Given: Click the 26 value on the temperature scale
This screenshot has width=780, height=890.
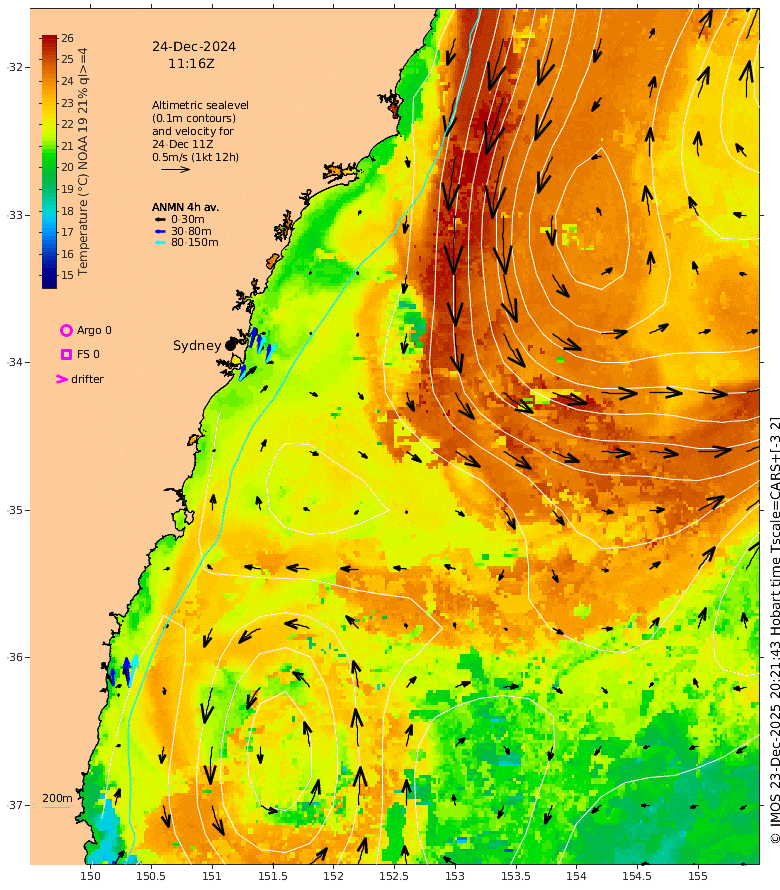Looking at the screenshot, I should (68, 38).
